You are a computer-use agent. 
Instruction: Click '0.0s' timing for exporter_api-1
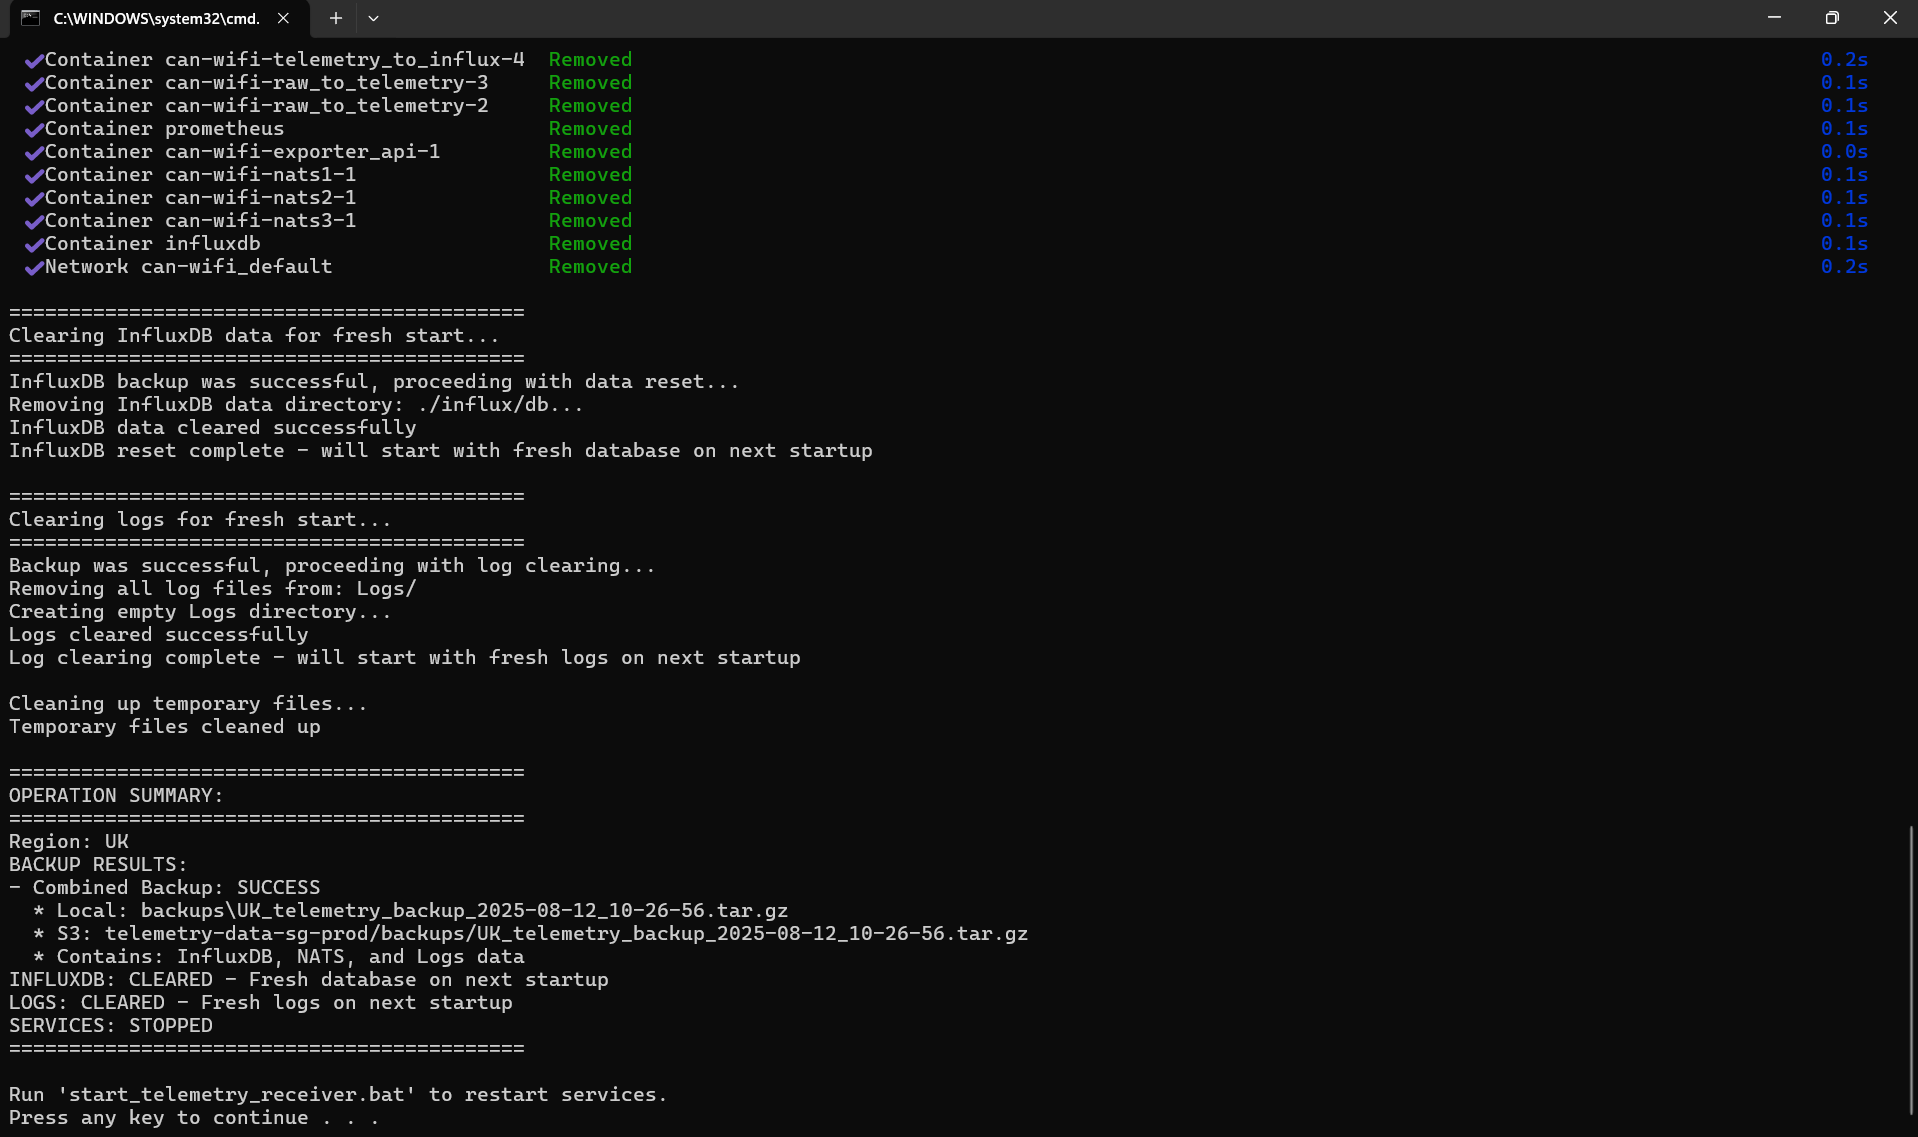tap(1844, 152)
